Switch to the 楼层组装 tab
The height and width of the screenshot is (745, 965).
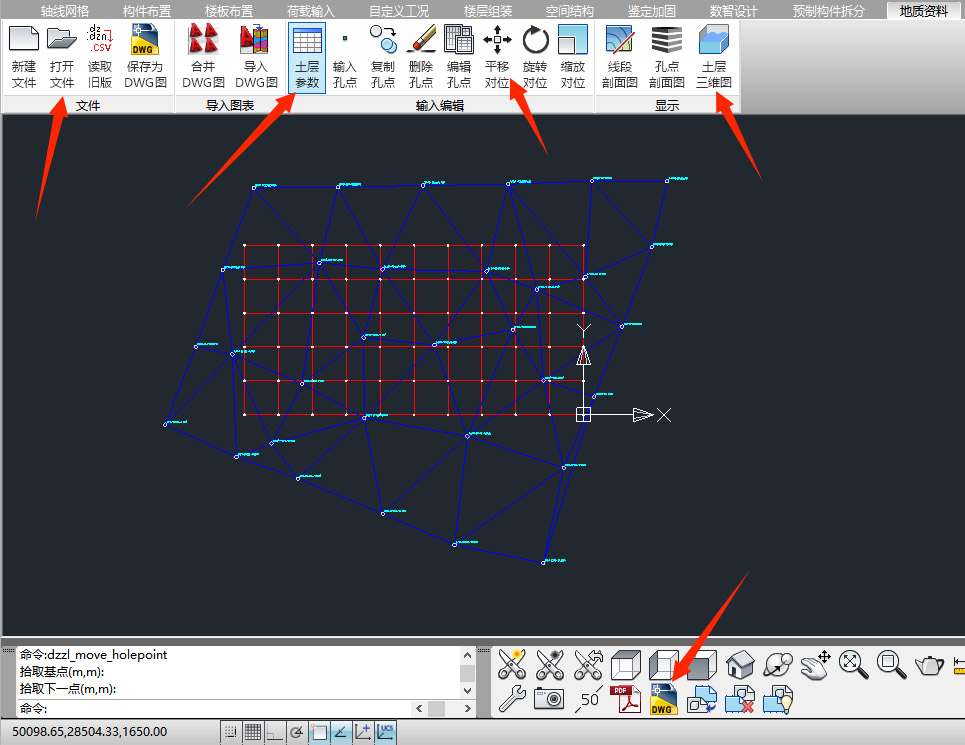[487, 11]
